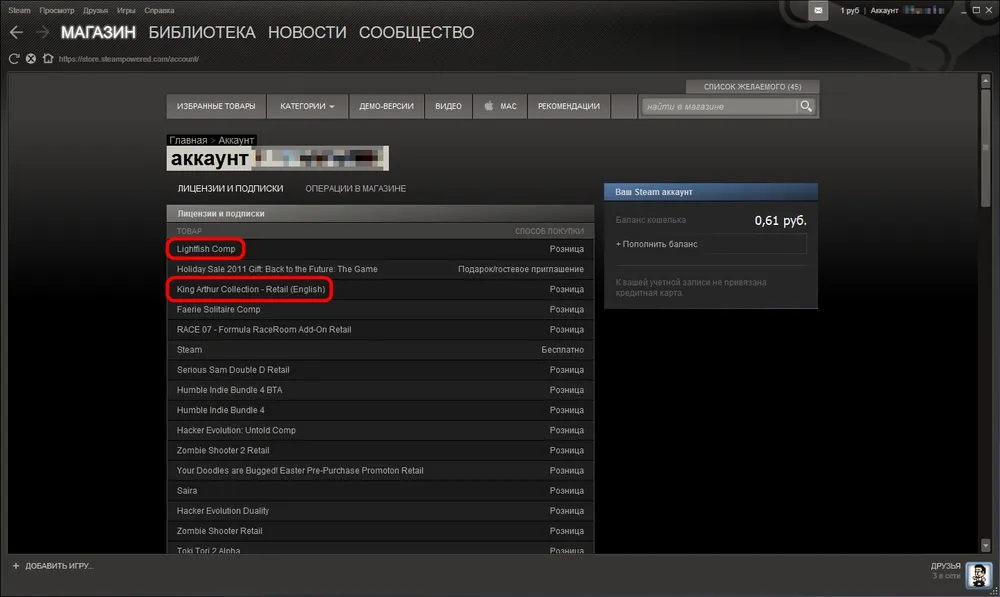Click the forward navigation arrow
The height and width of the screenshot is (597, 1000).
[x=42, y=33]
